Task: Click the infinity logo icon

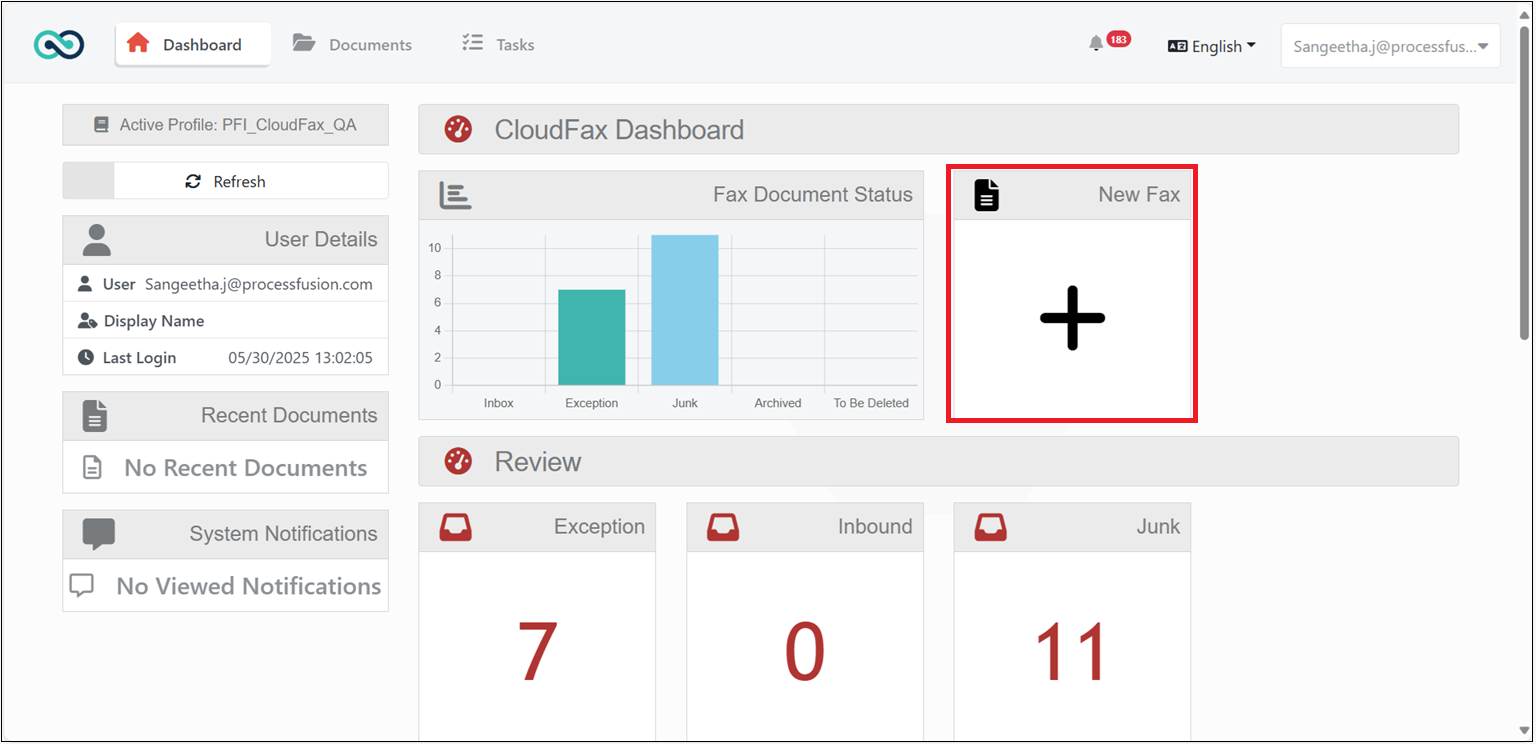Action: 59,44
